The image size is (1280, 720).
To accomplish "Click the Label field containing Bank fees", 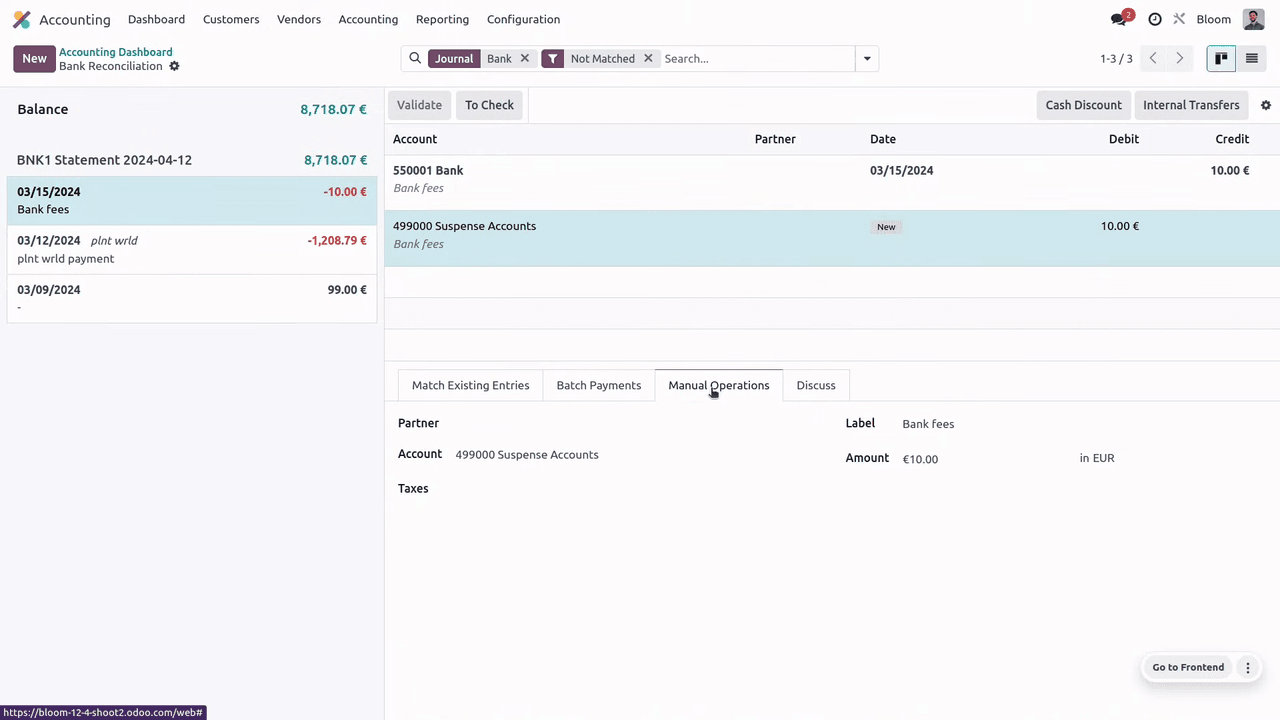I will click(980, 424).
